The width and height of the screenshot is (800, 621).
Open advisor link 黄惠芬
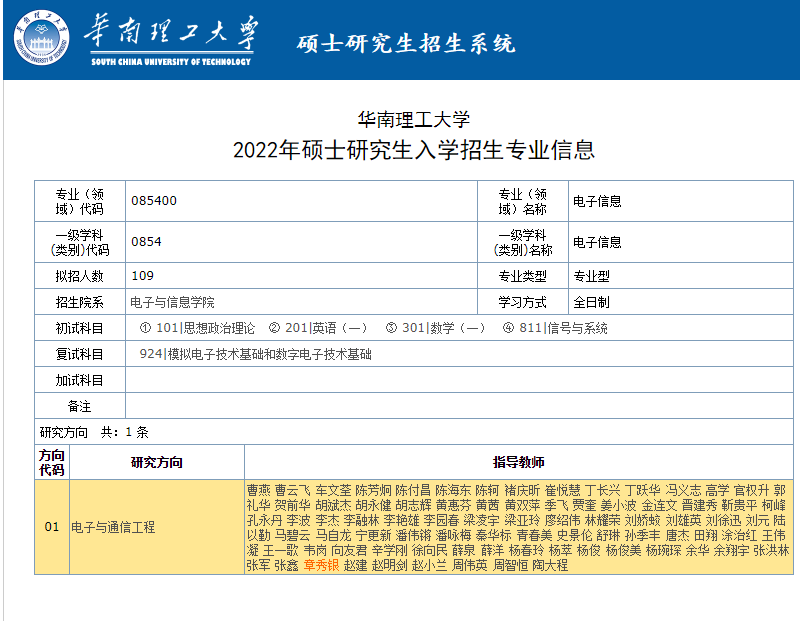tap(454, 505)
